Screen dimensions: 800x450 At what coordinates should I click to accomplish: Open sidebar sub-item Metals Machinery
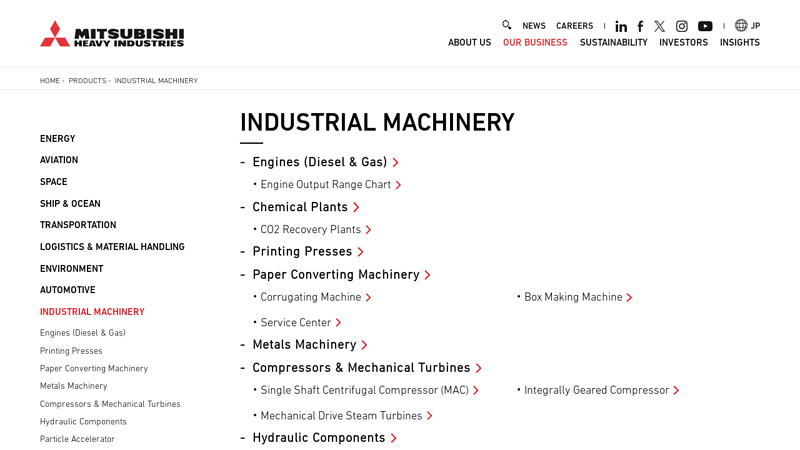(x=73, y=386)
